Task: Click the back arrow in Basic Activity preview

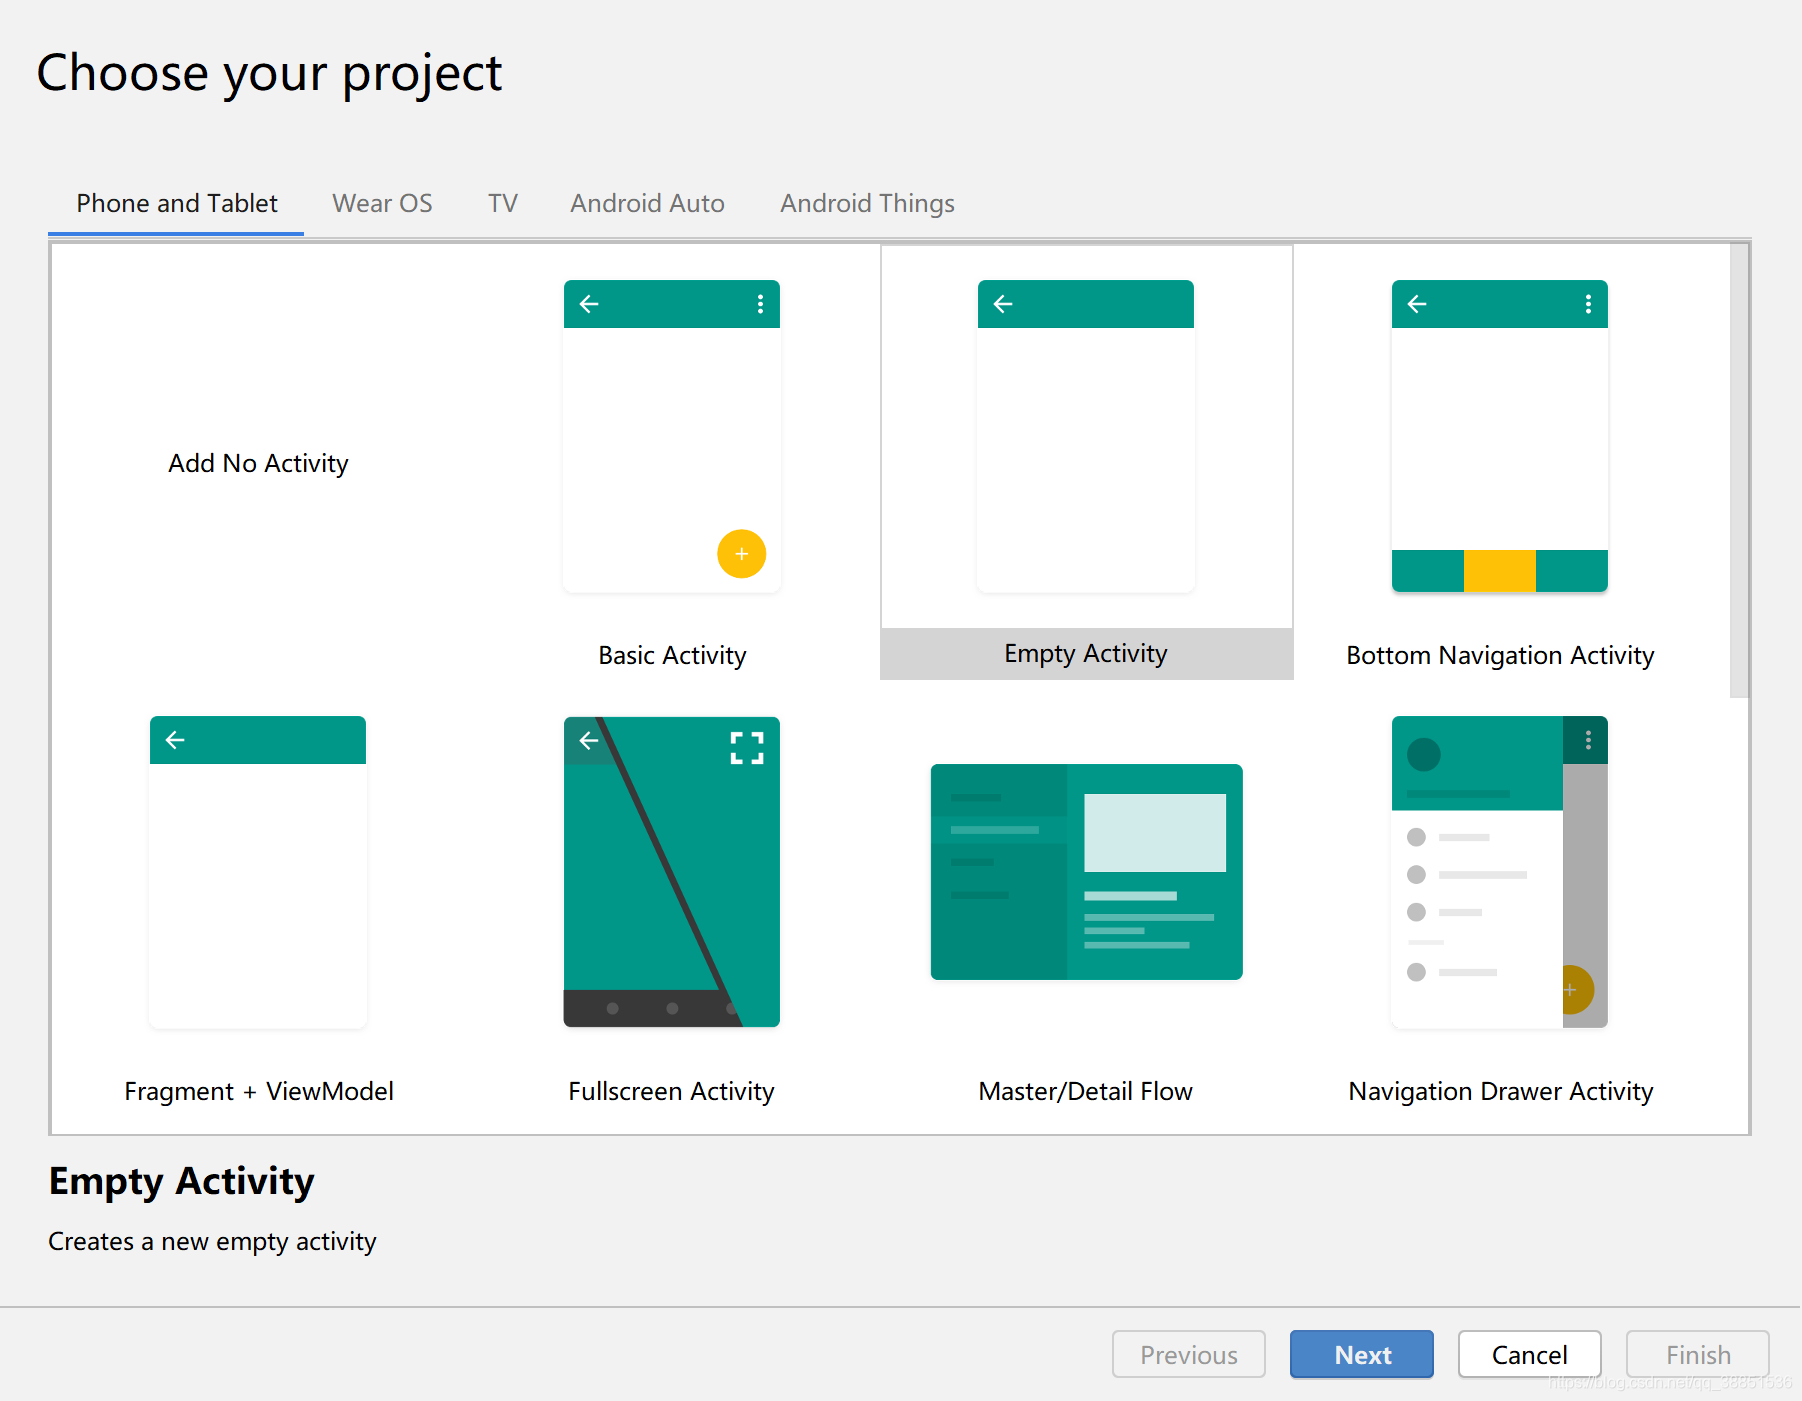Action: 589,304
